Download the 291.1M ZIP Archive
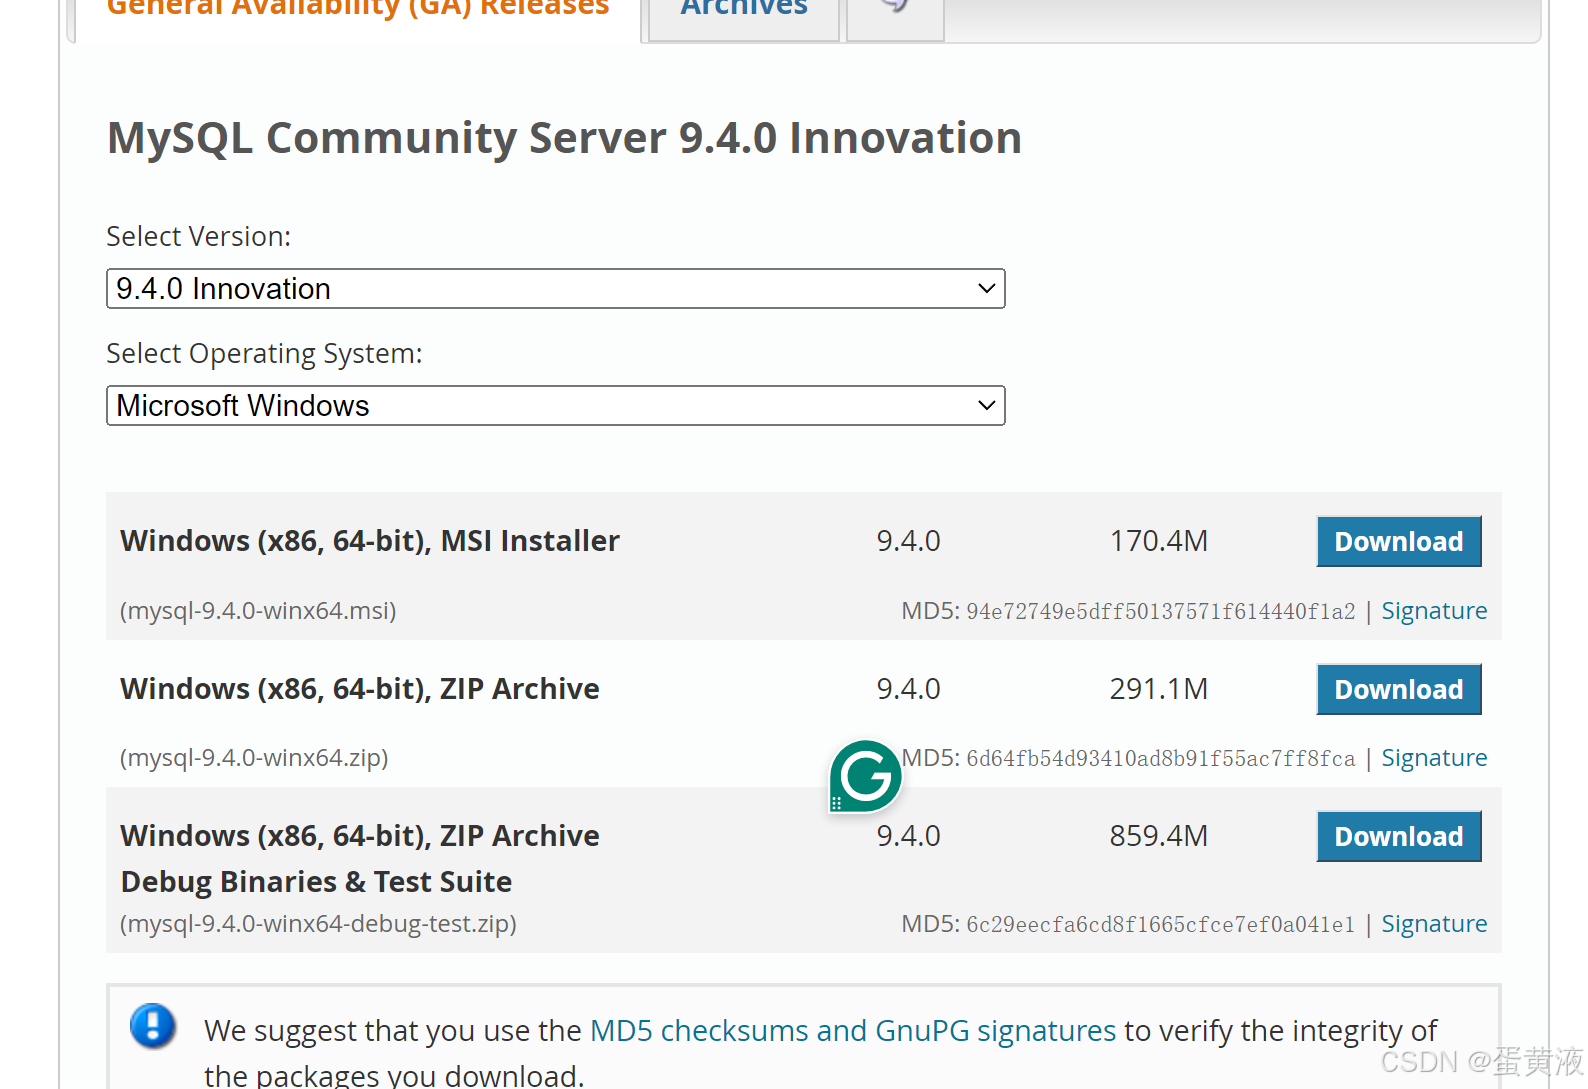The width and height of the screenshot is (1588, 1089). [x=1399, y=690]
